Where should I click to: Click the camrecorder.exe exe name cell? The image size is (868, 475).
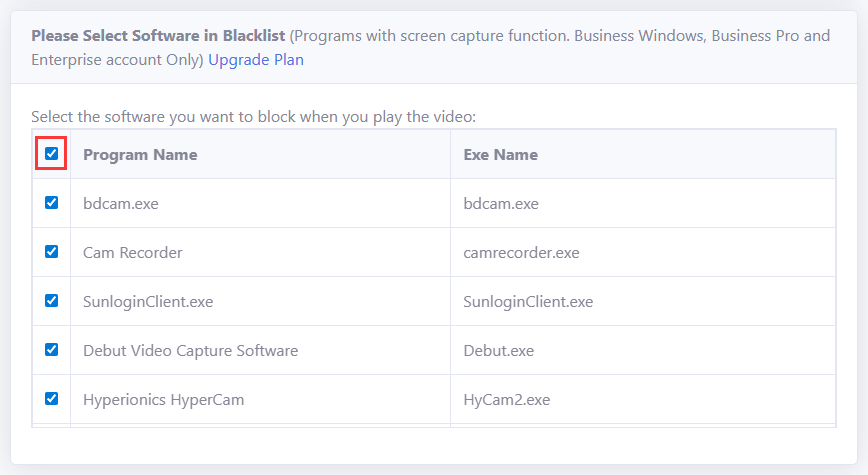pos(521,253)
